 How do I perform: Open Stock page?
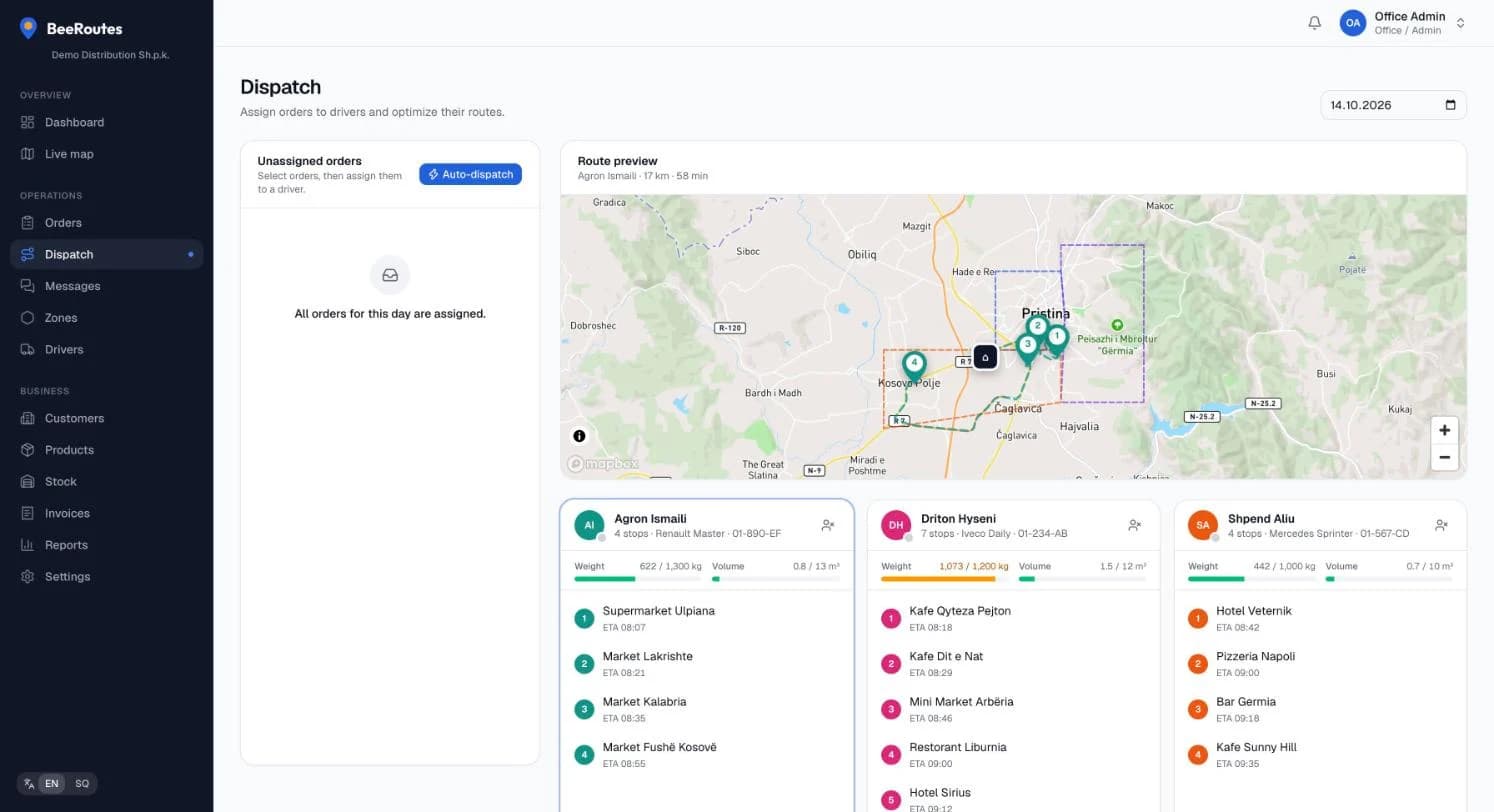106,481
